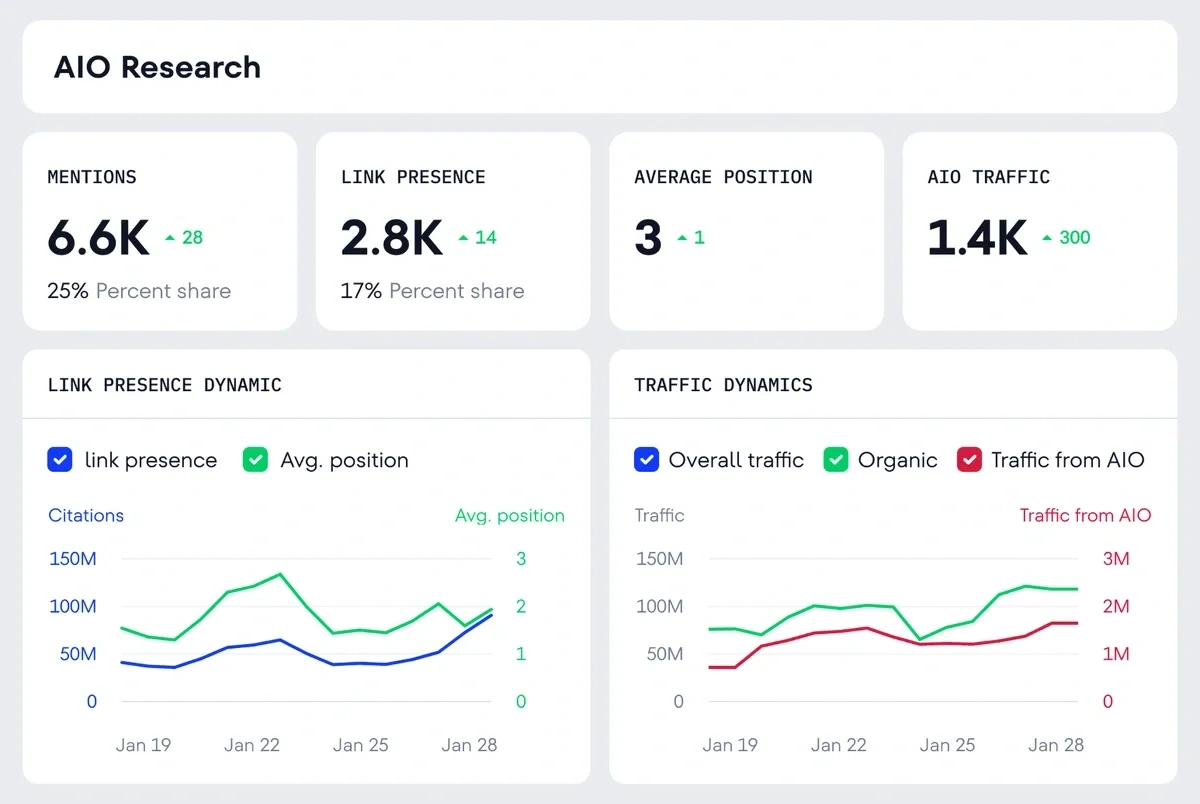The image size is (1200, 804).
Task: Click the 25% Percent share text
Action: point(139,291)
